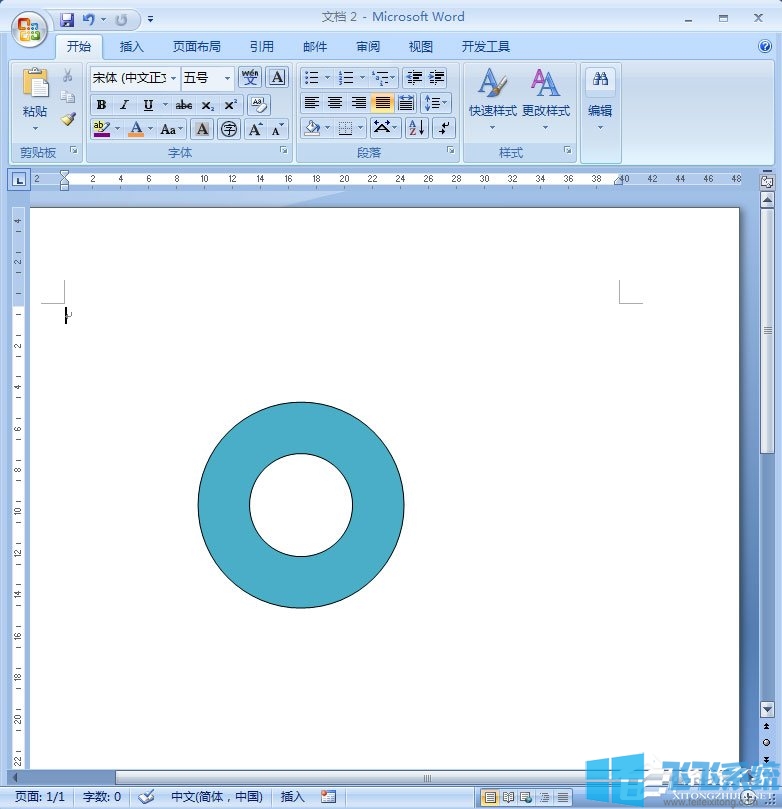
Task: Expand the font name dropdown
Action: tap(173, 78)
